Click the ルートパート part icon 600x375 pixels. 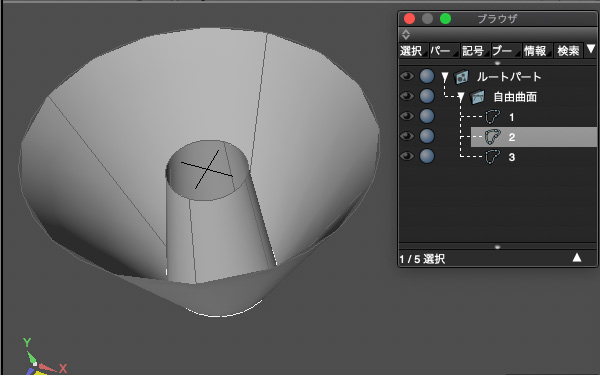pos(462,77)
